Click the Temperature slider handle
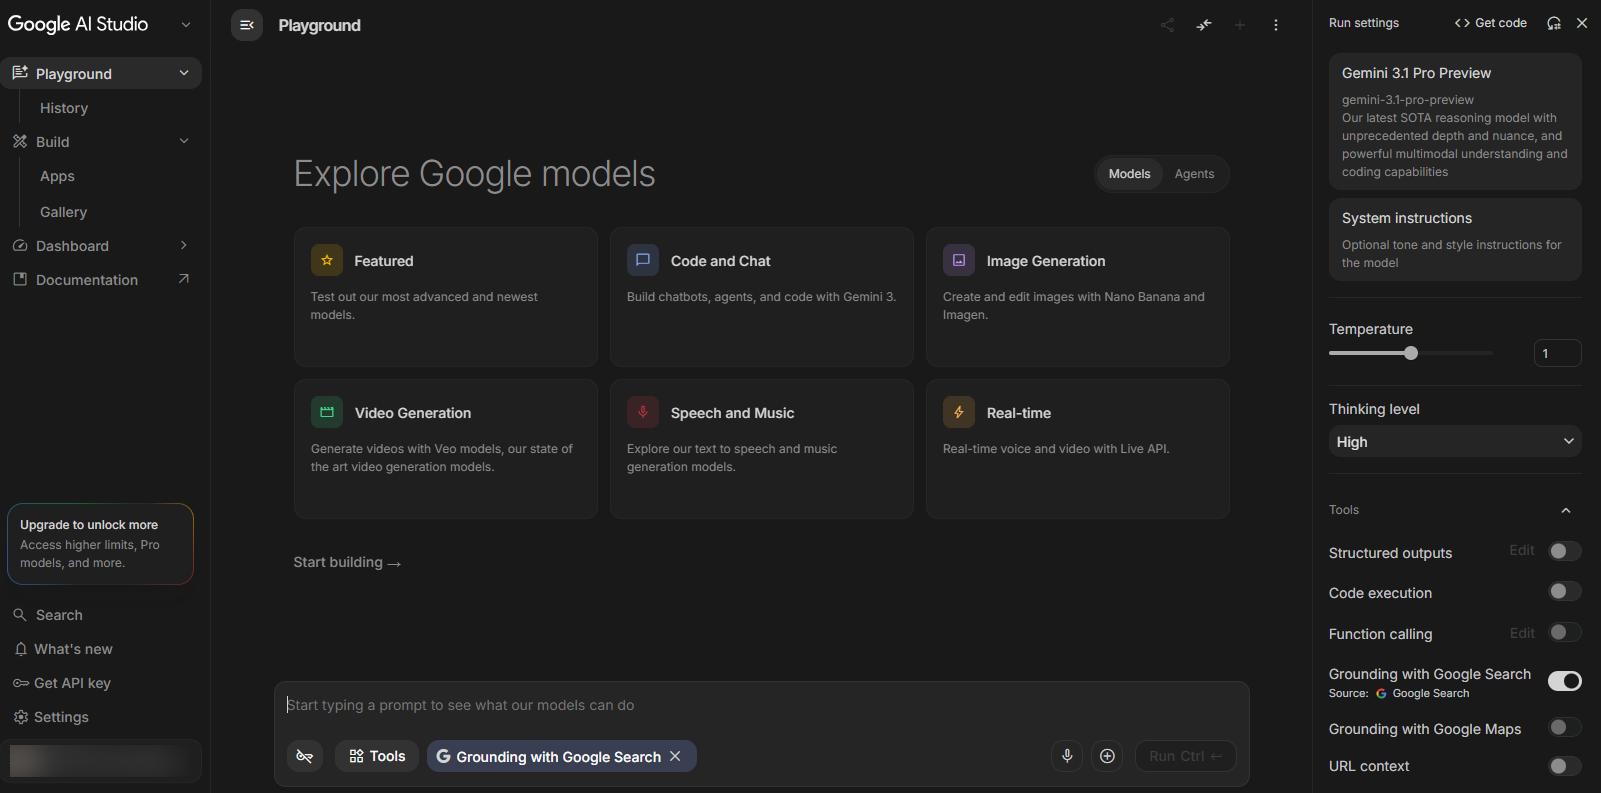1601x793 pixels. click(1411, 353)
